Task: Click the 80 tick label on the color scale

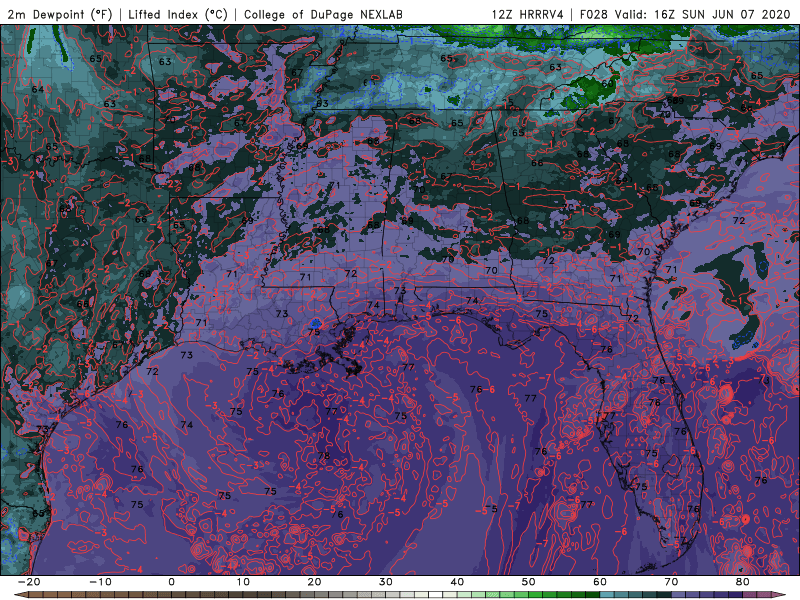Action: point(743,582)
